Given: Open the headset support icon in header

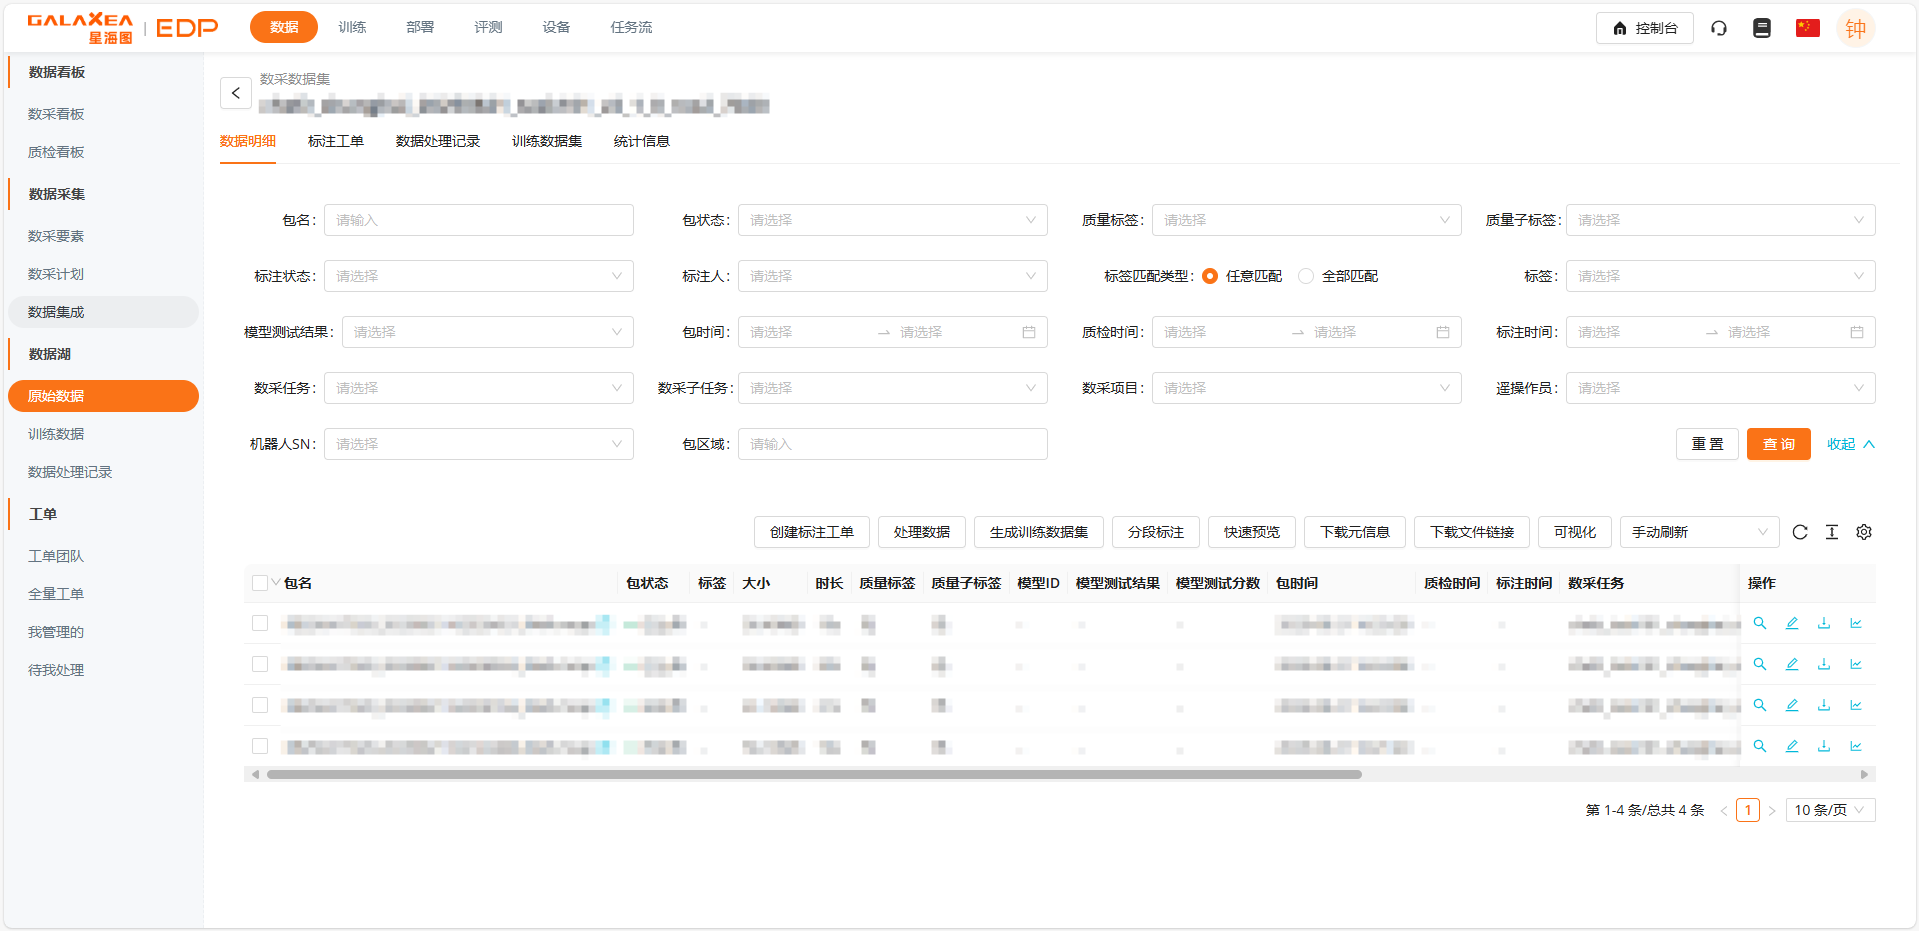Looking at the screenshot, I should point(1719,28).
